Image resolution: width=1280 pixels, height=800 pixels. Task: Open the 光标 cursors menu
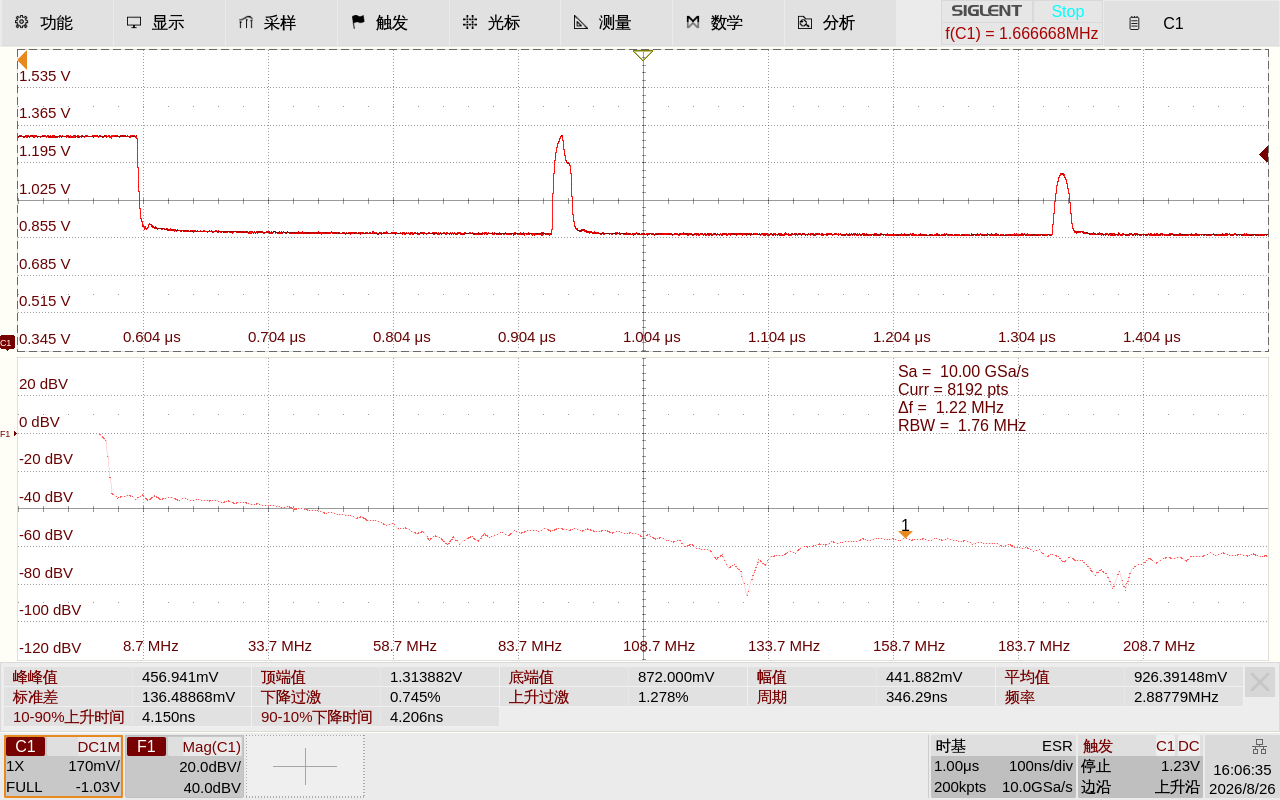[505, 22]
